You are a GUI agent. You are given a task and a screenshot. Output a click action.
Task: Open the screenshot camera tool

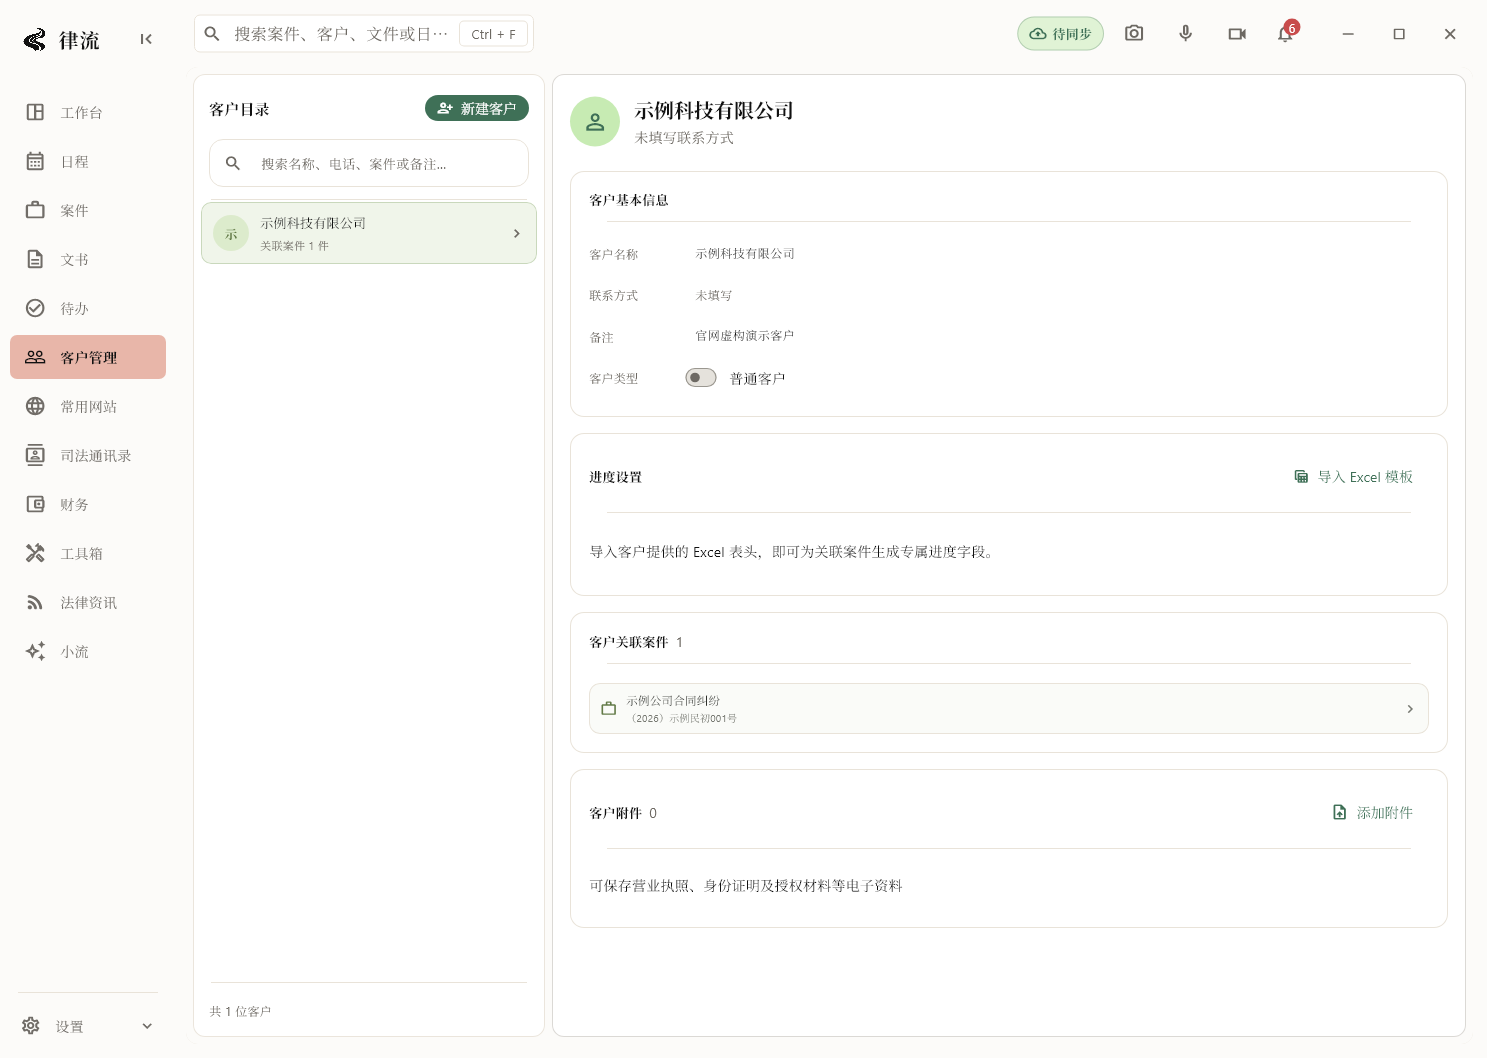pos(1134,33)
